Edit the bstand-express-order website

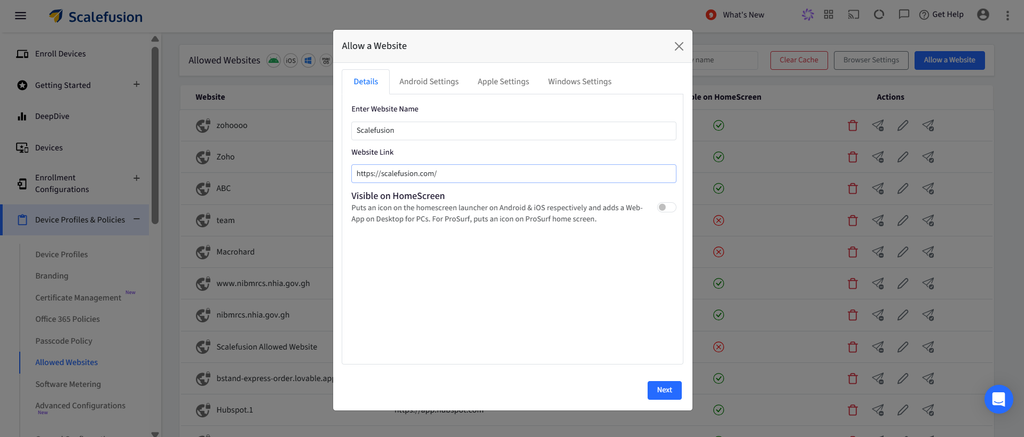tap(903, 378)
